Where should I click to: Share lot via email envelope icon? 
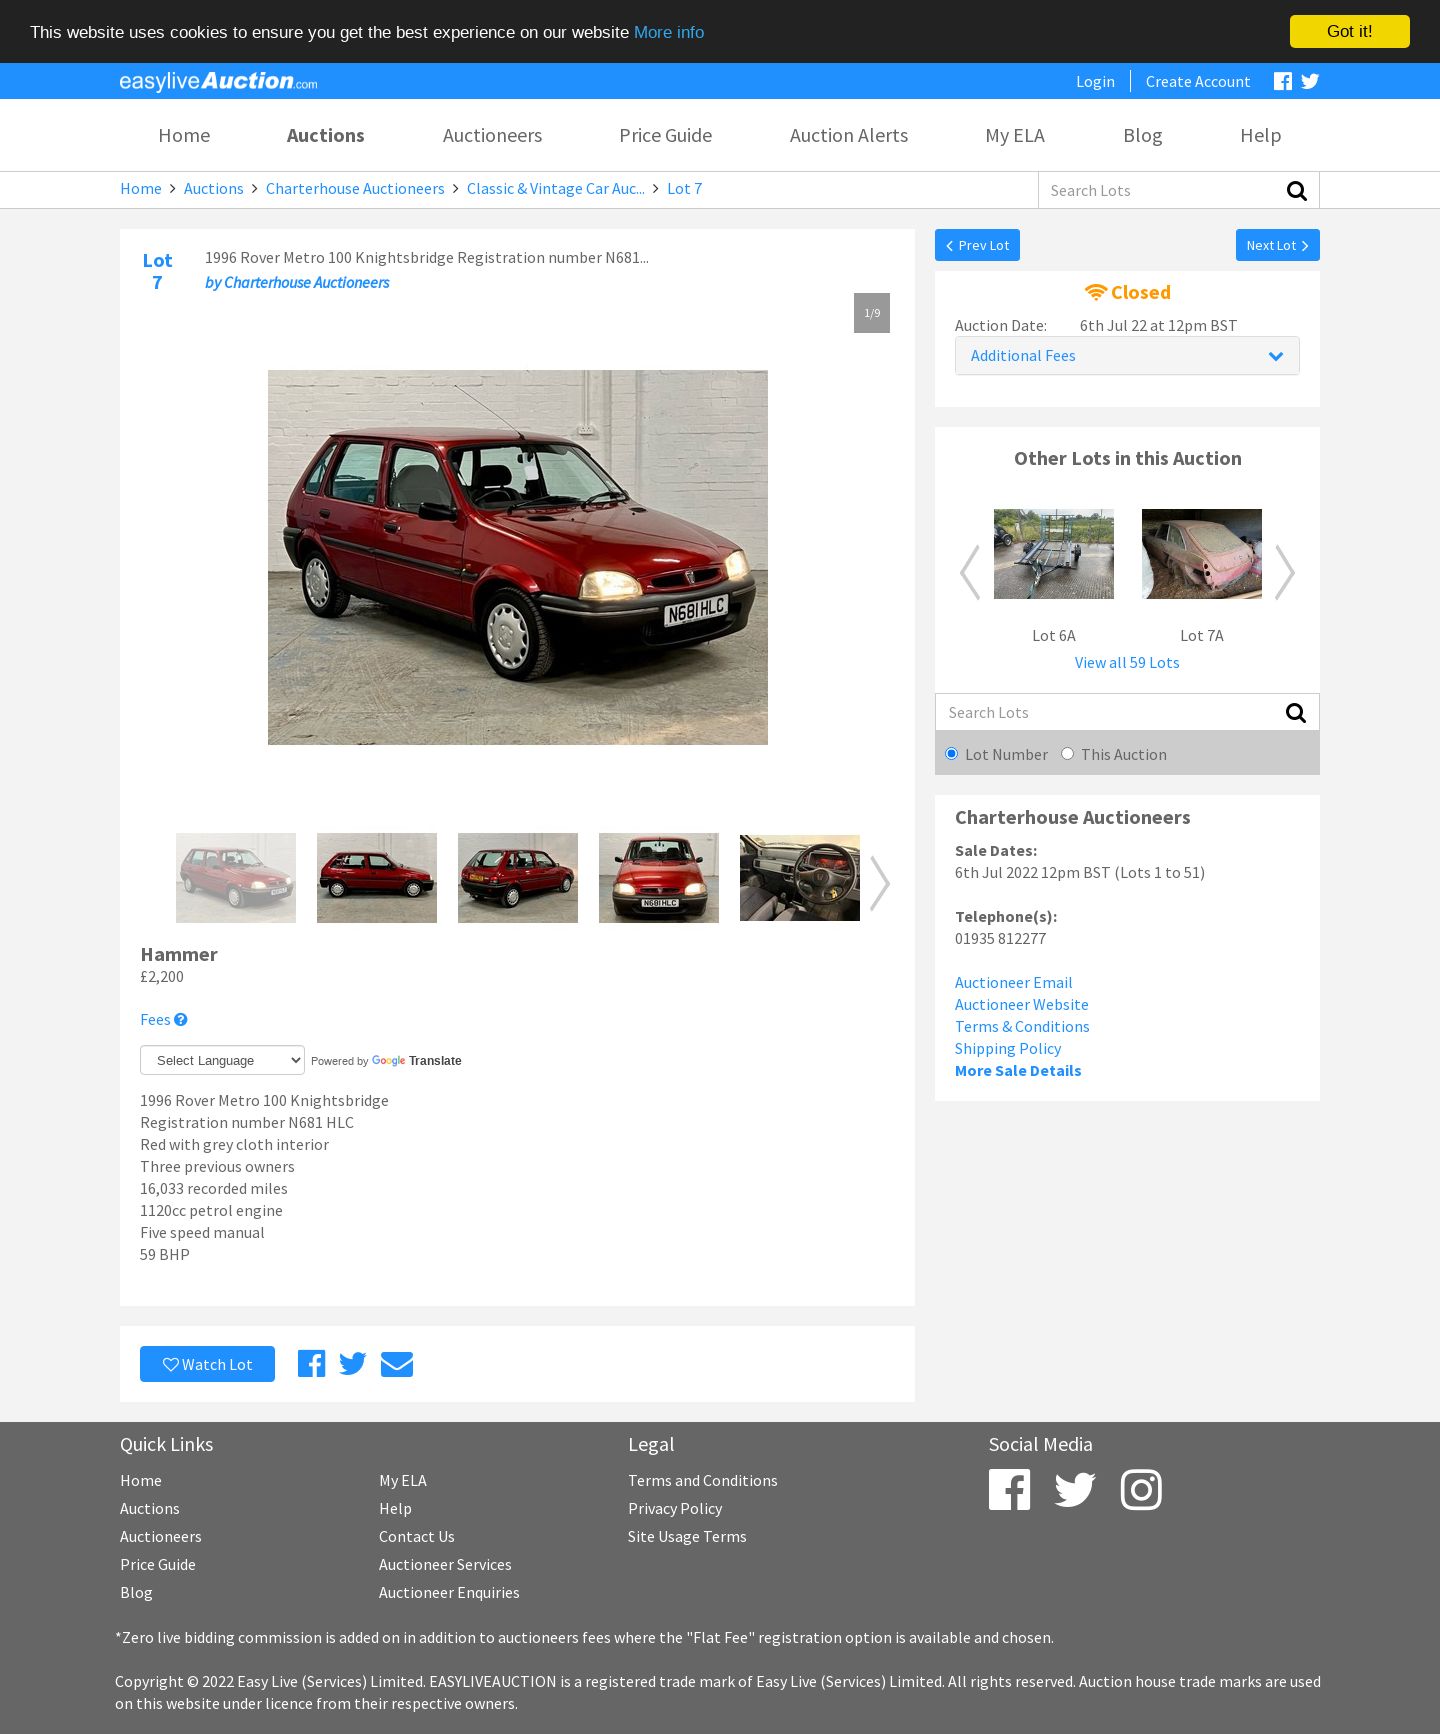tap(397, 1364)
